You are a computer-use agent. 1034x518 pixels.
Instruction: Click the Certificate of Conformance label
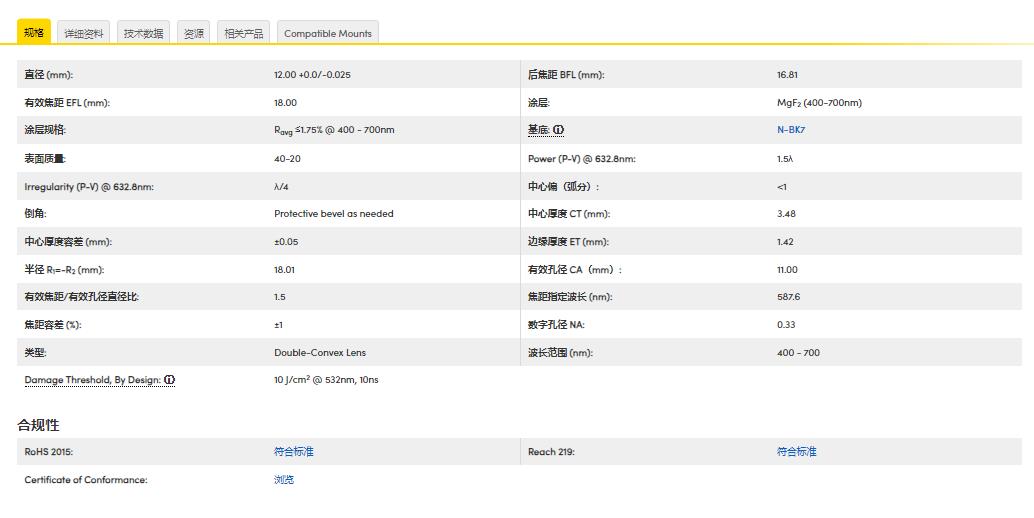pos(86,480)
